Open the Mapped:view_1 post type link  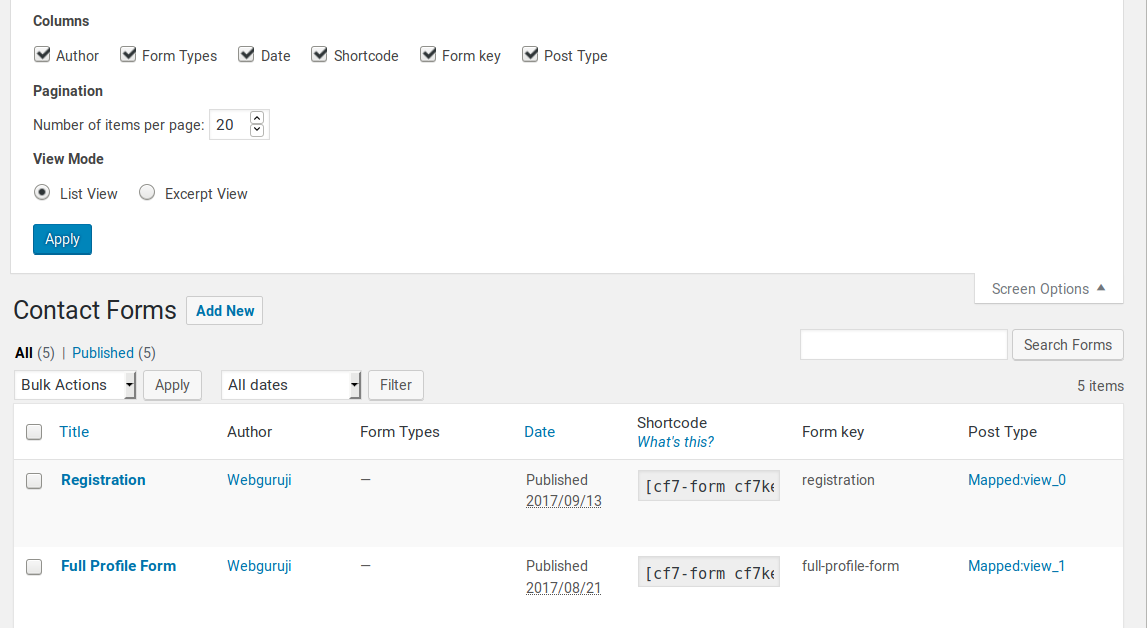(x=1016, y=566)
